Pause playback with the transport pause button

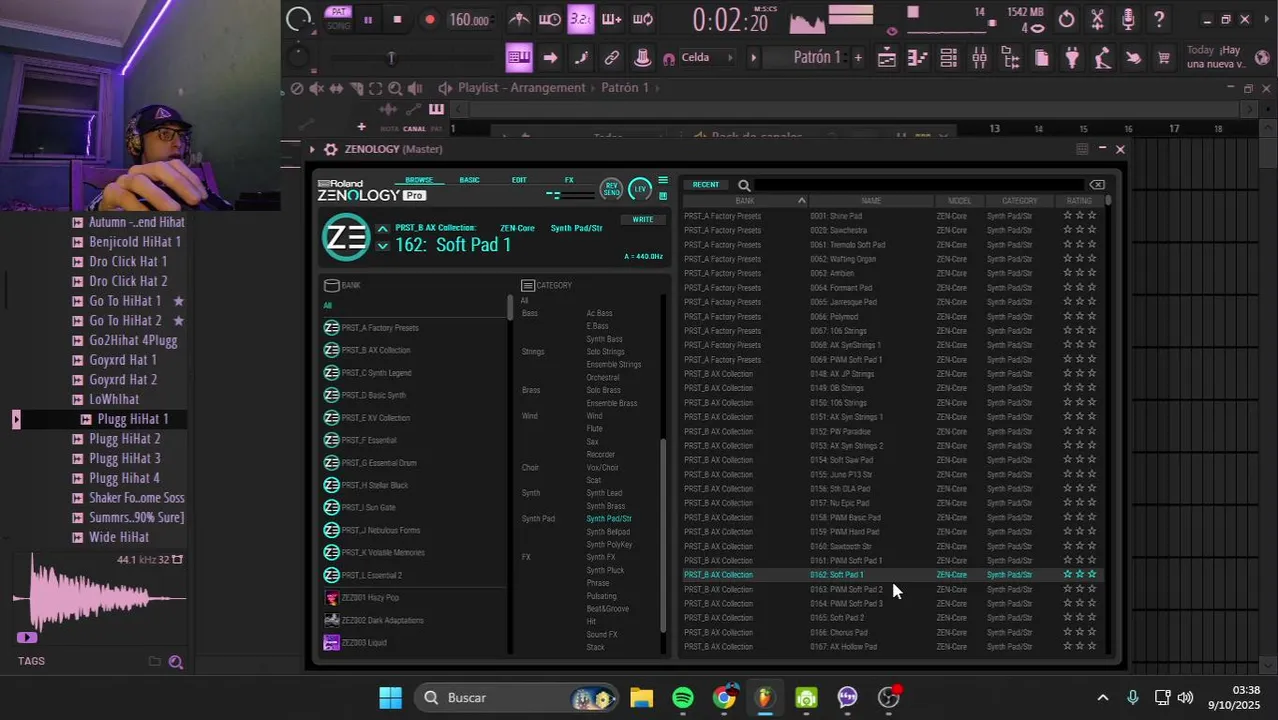[368, 19]
